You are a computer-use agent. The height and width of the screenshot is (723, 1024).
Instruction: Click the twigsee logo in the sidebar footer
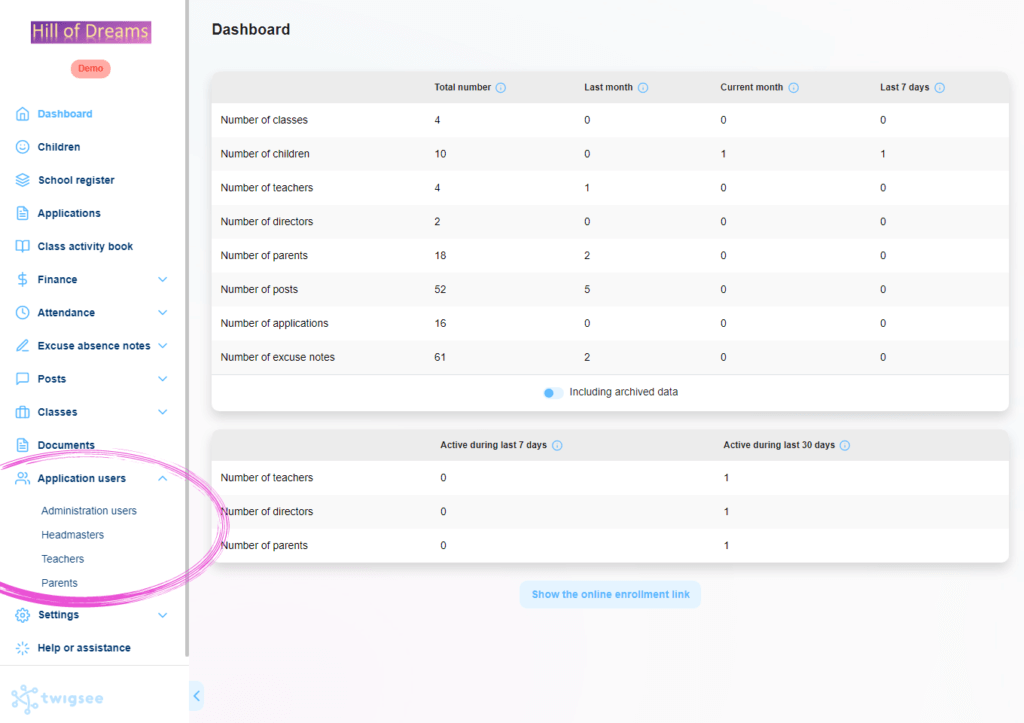click(57, 699)
